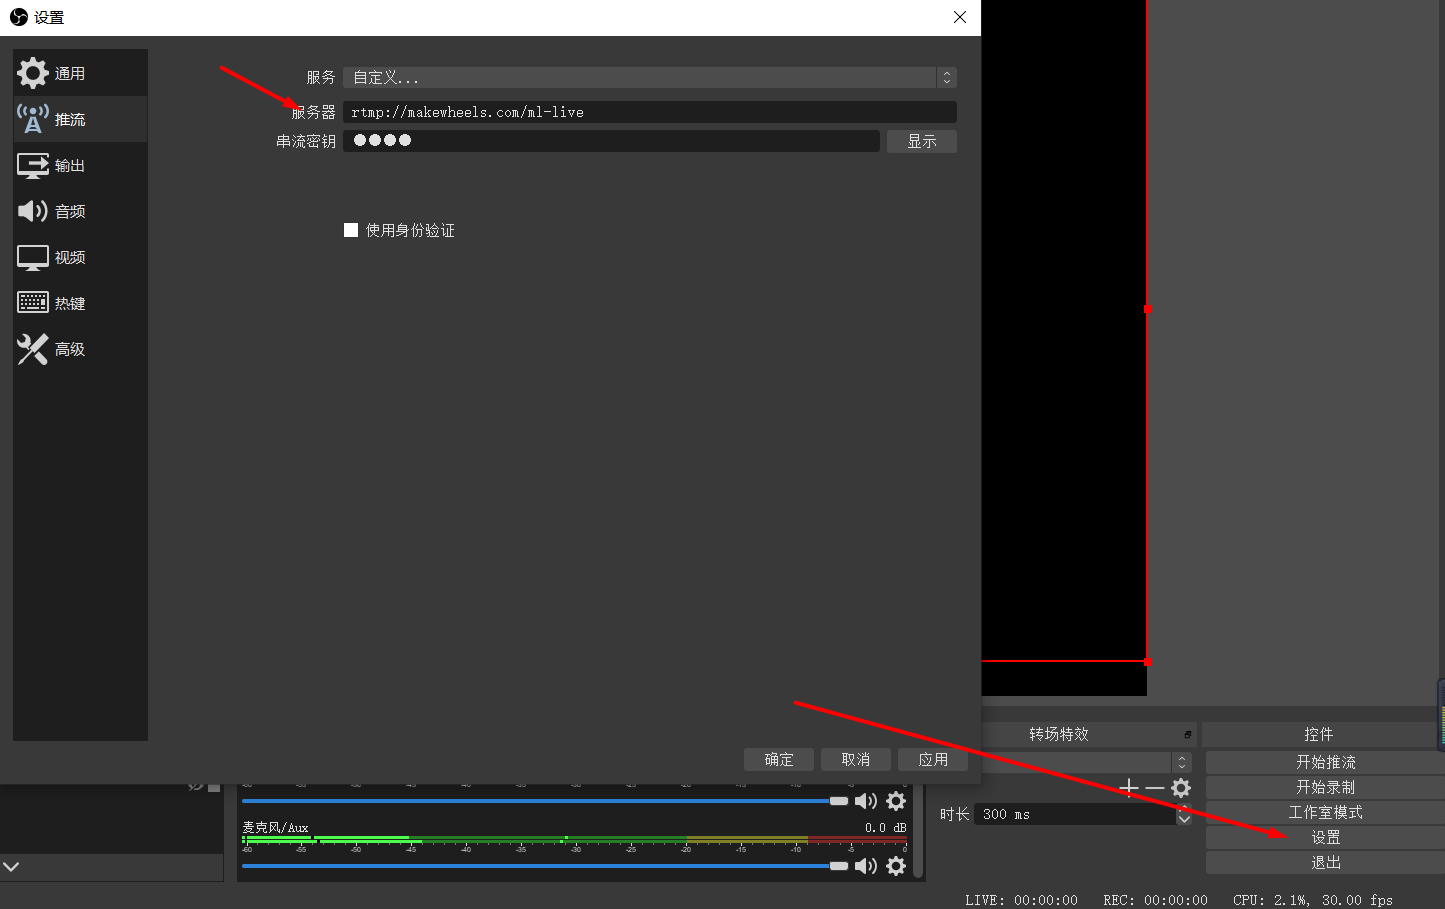Click the 高级 wrench tools icon
This screenshot has height=909, width=1445.
point(32,349)
